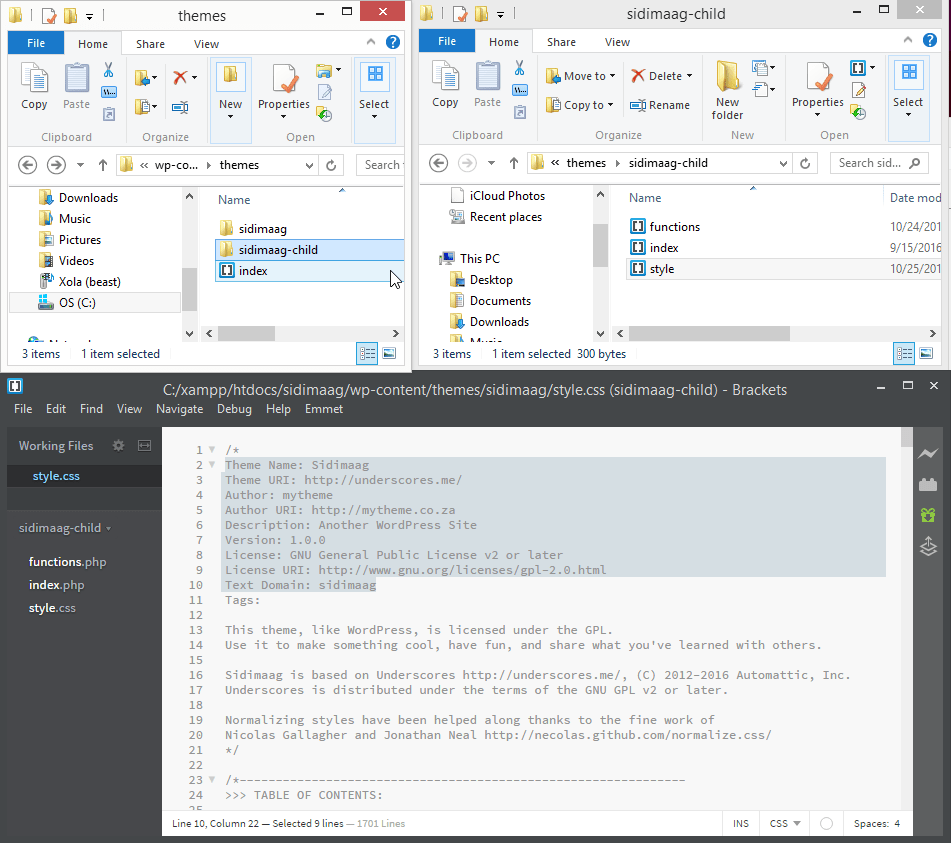Viewport: 951px width, 843px height.
Task: Click vertical scrollbar in themes navigation pane
Action: pos(189,289)
